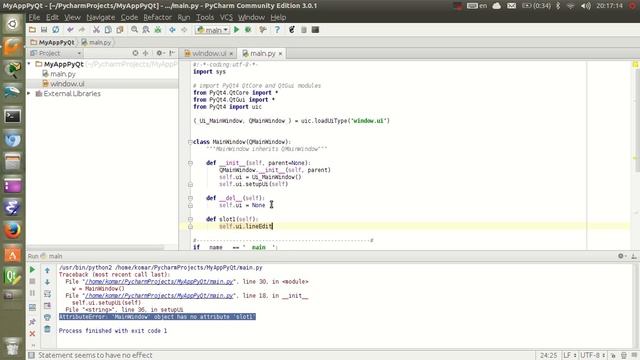The width and height of the screenshot is (640, 360).
Task: Click the Stop square in Run panel
Action: tap(32, 282)
